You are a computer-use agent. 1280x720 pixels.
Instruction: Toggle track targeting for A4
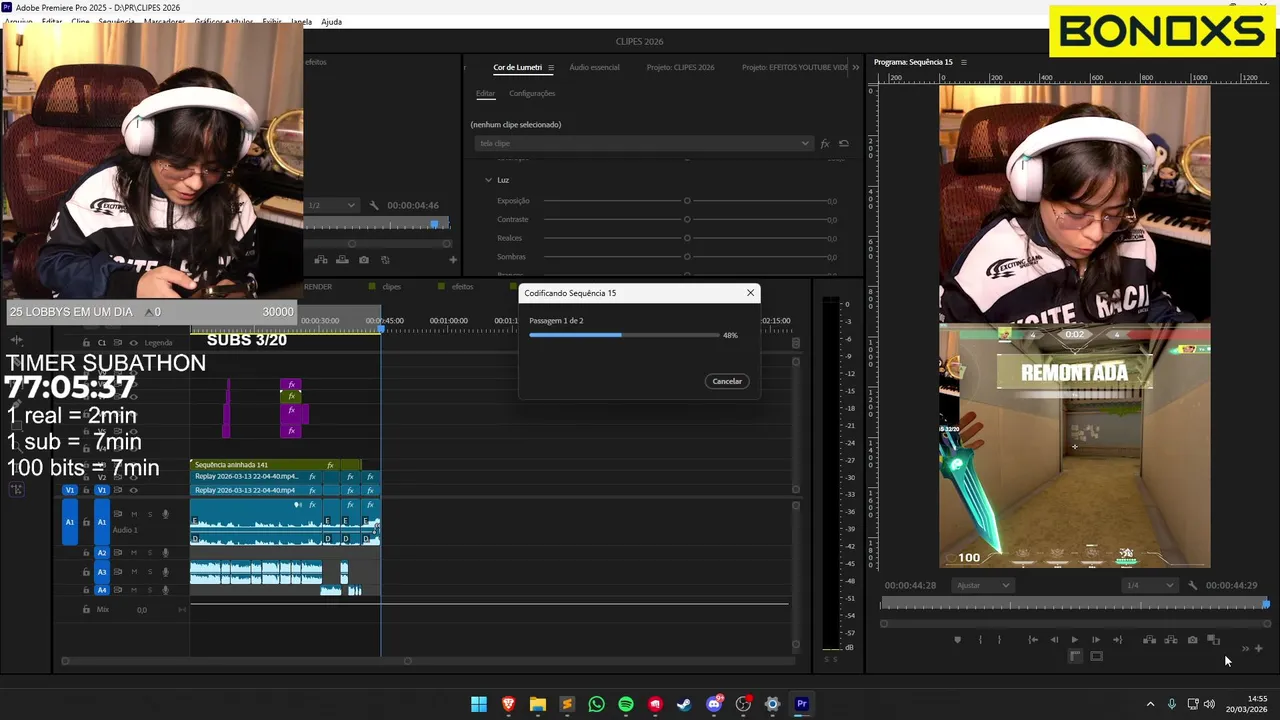(101, 590)
